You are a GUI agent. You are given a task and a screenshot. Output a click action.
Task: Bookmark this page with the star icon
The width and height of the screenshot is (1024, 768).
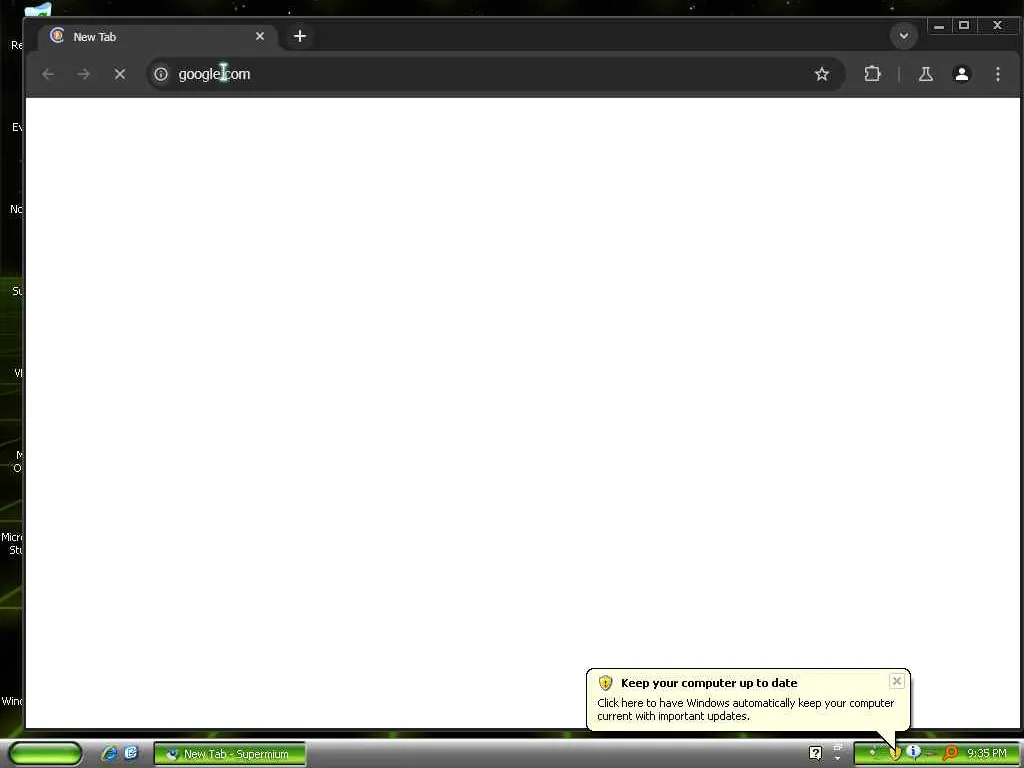tap(822, 74)
